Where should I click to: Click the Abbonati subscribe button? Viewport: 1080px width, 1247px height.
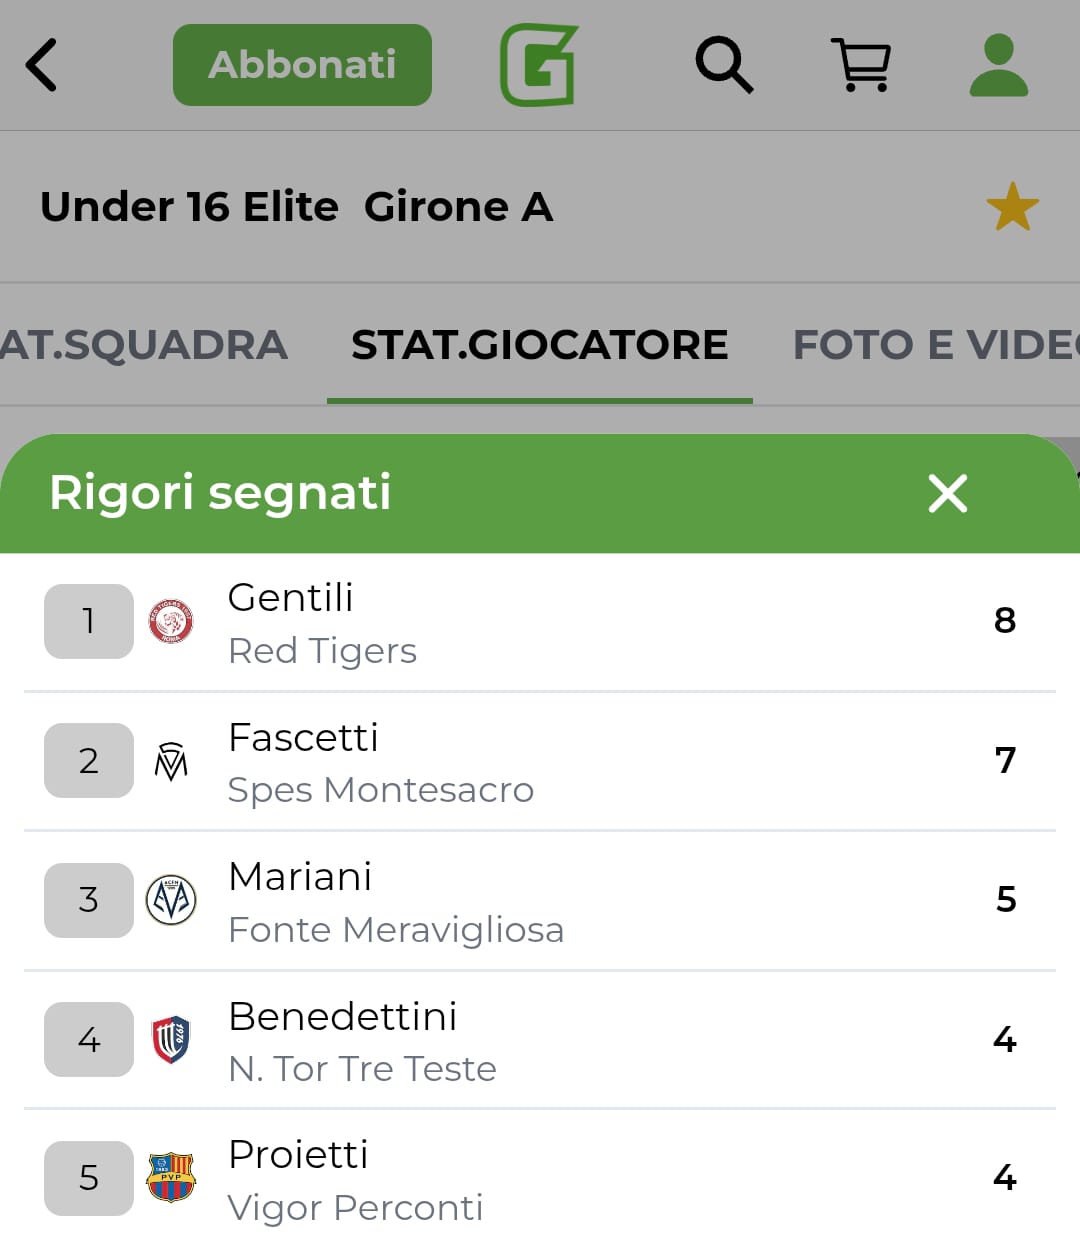[x=302, y=65]
